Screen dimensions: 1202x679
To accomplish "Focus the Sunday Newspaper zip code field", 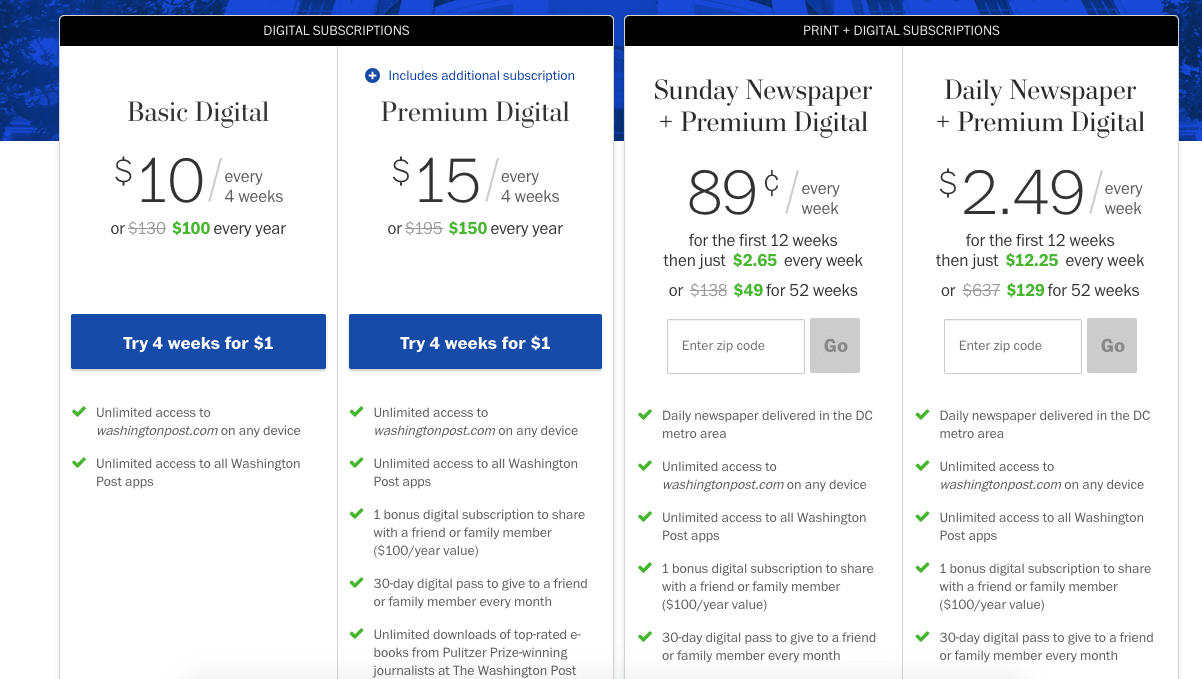I will (736, 346).
